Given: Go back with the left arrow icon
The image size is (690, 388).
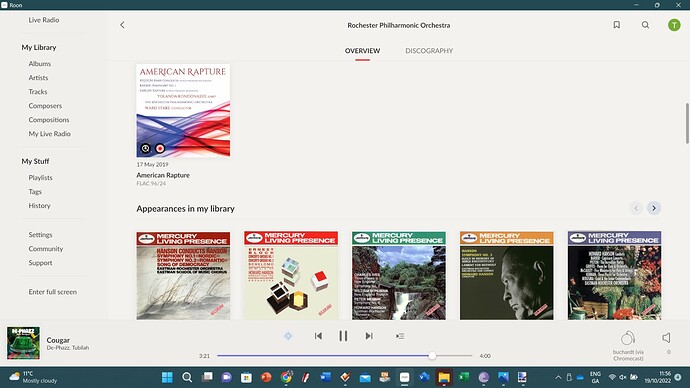Looking at the screenshot, I should coord(122,25).
